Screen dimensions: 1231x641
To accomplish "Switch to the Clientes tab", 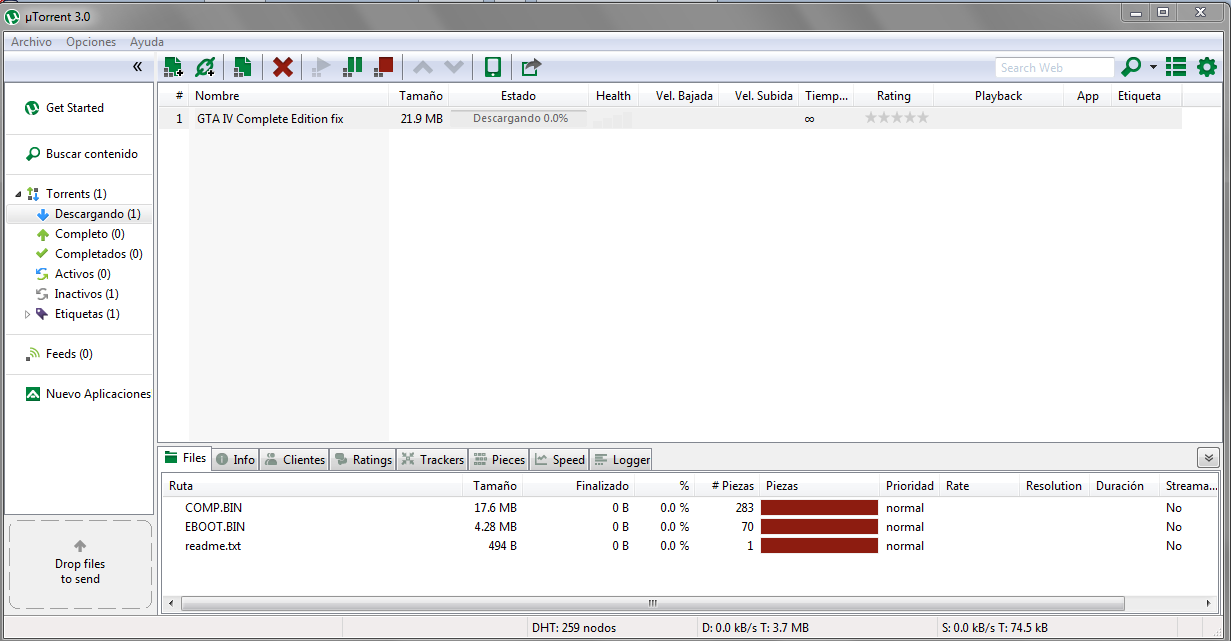I will (x=295, y=460).
